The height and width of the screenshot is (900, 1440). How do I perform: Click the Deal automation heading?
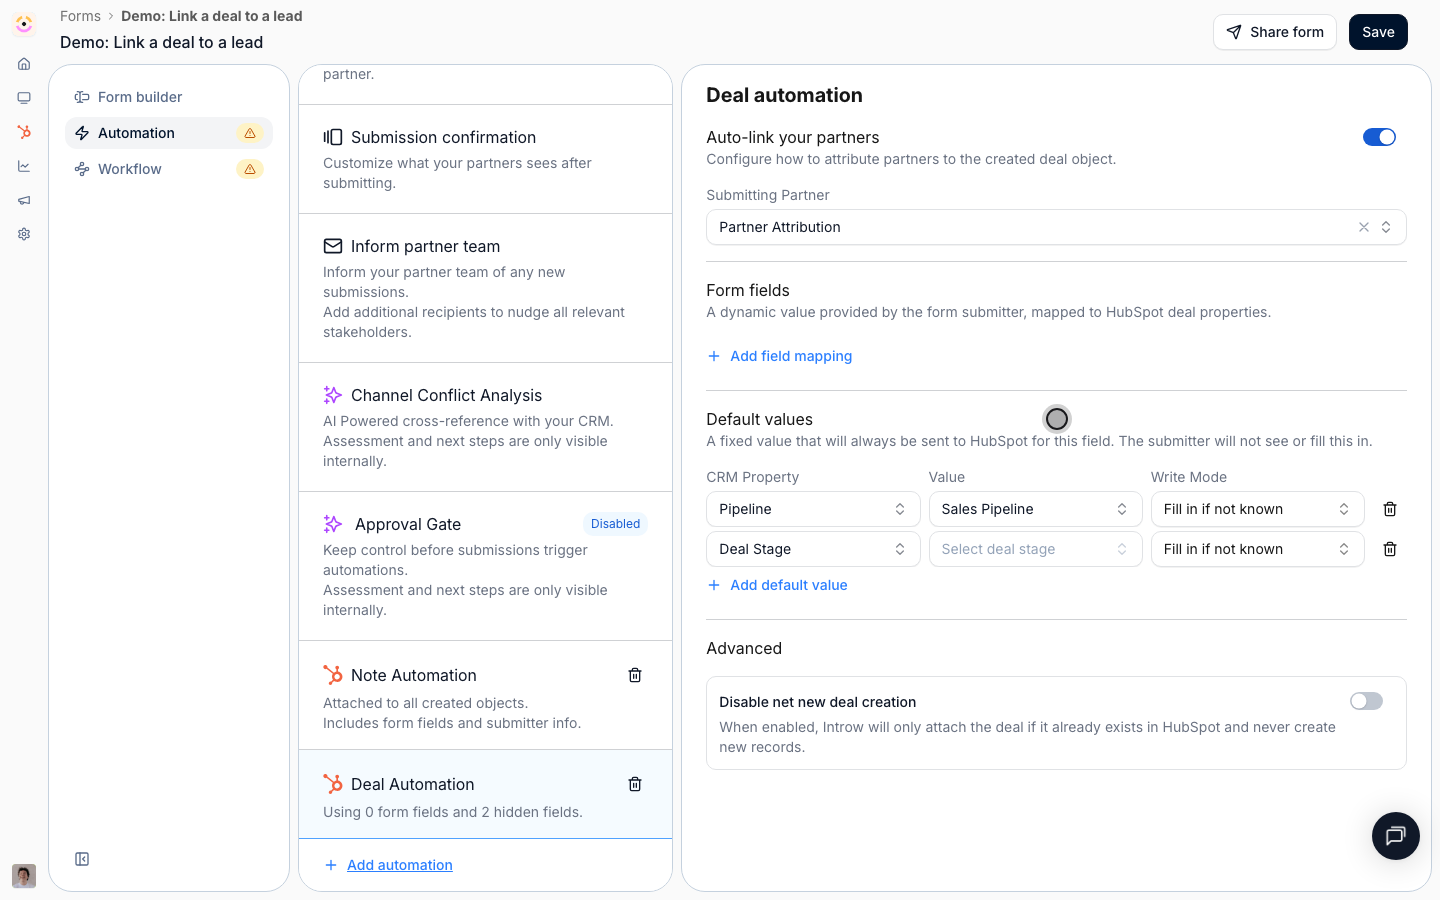(x=784, y=95)
